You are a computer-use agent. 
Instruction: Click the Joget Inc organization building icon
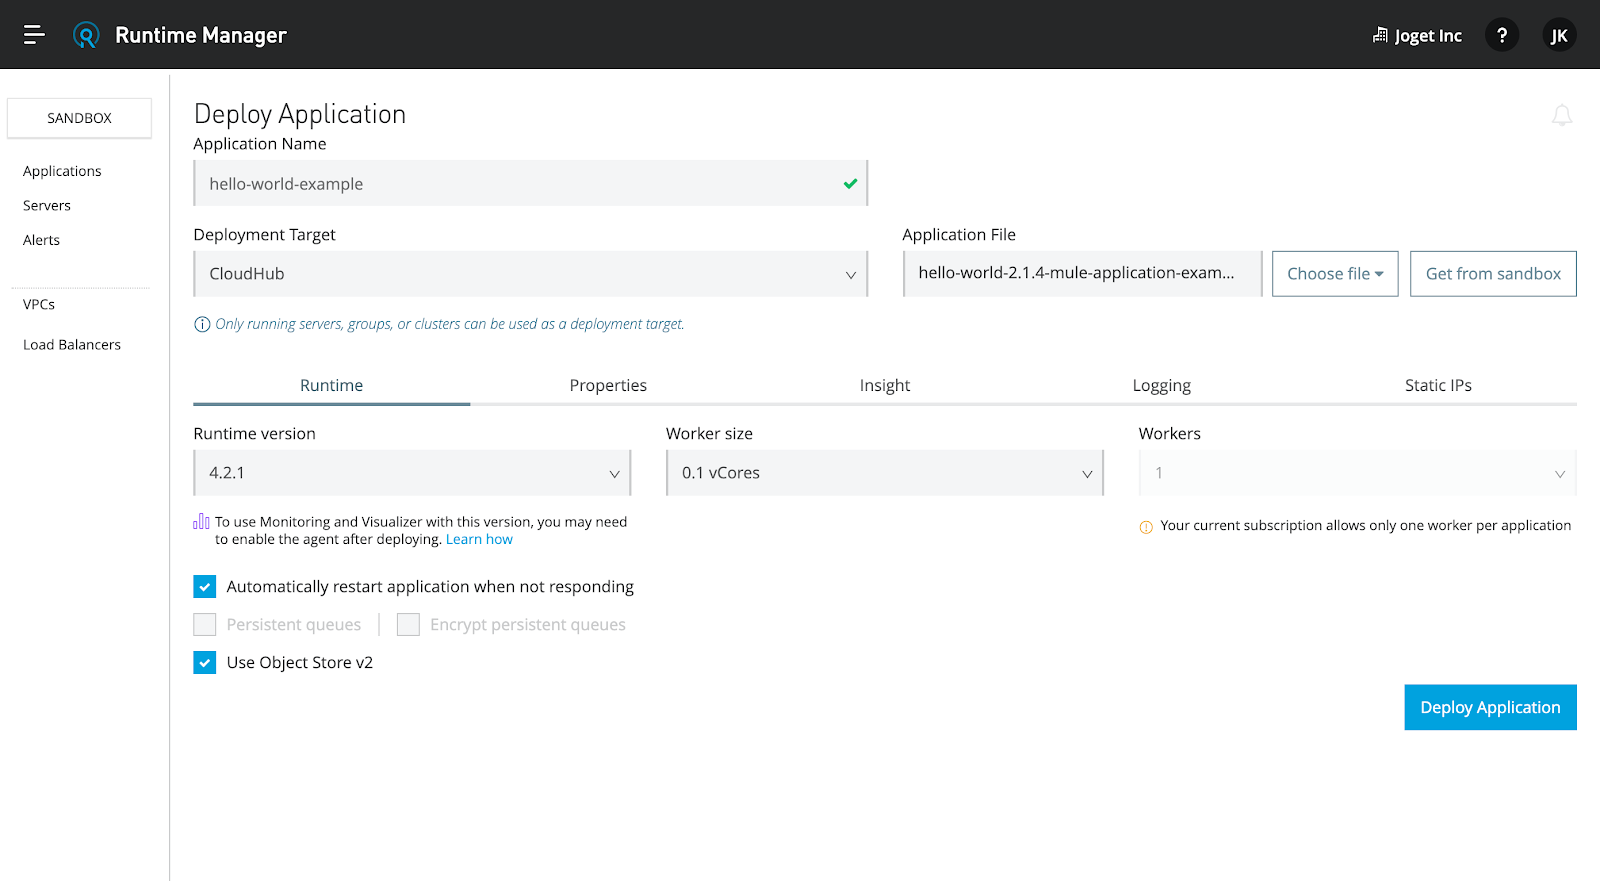coord(1380,35)
